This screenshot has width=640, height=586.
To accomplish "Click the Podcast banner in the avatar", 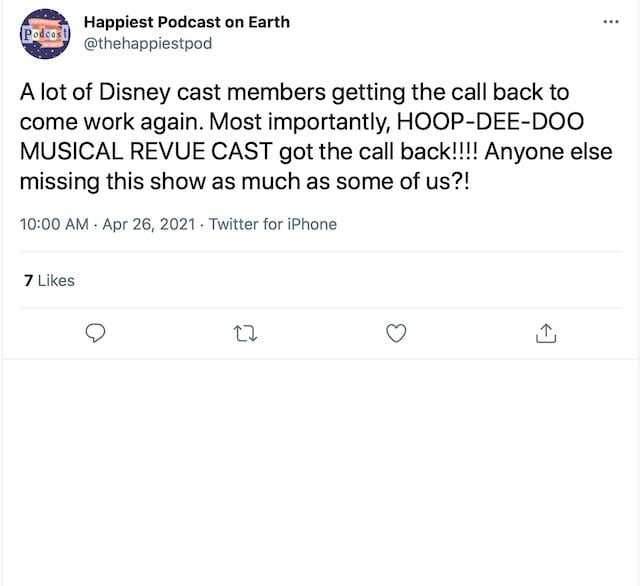I will pos(45,34).
